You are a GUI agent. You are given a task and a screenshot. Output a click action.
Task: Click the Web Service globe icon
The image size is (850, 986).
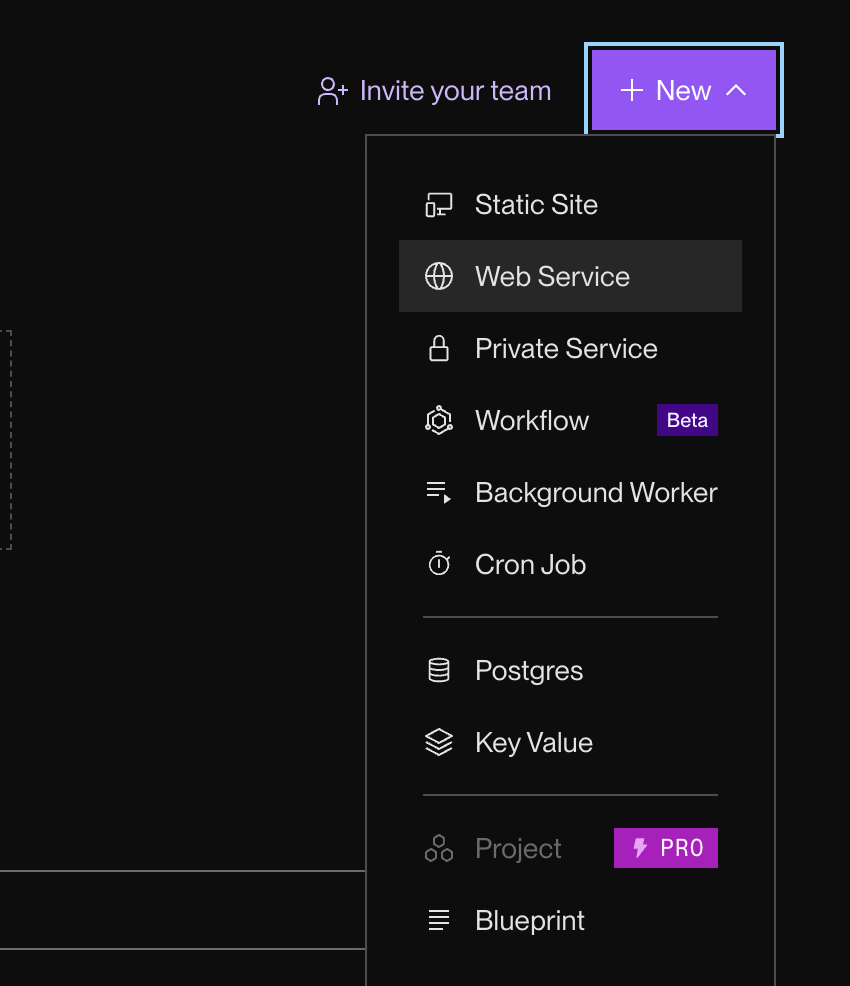click(x=439, y=276)
